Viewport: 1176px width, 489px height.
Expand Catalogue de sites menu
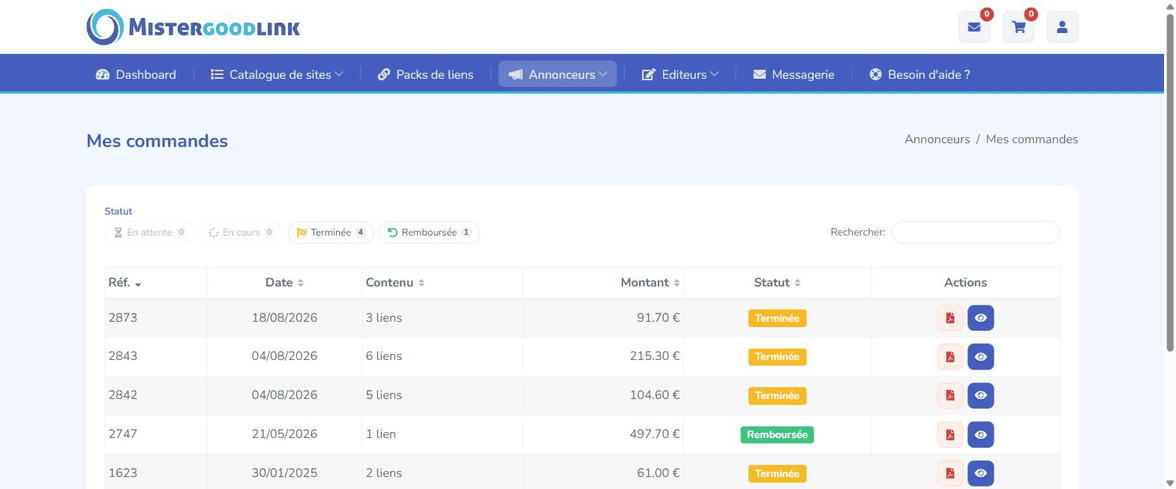(x=277, y=74)
